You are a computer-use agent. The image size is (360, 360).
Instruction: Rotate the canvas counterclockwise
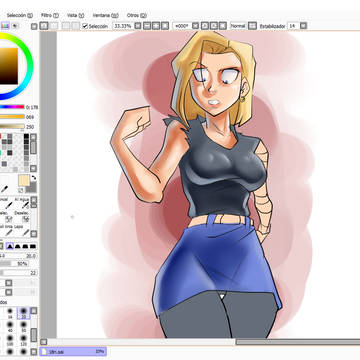[205, 26]
